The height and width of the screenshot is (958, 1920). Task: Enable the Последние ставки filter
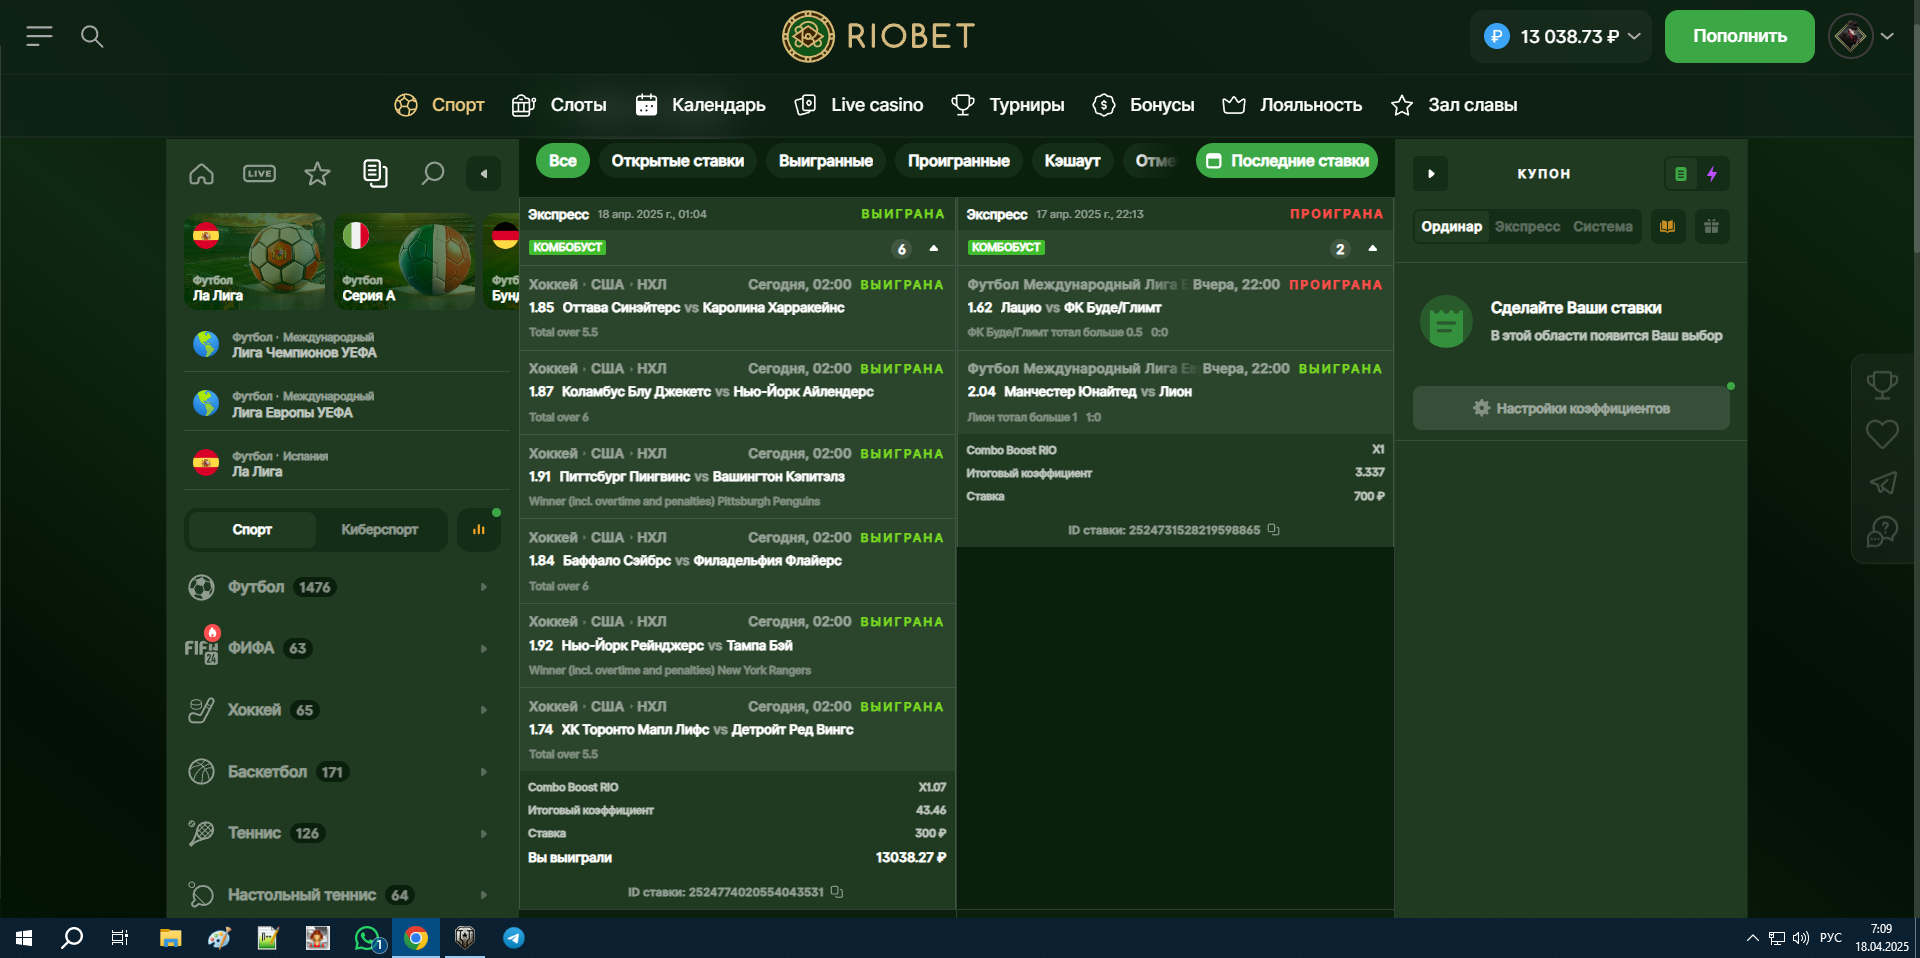(1287, 161)
